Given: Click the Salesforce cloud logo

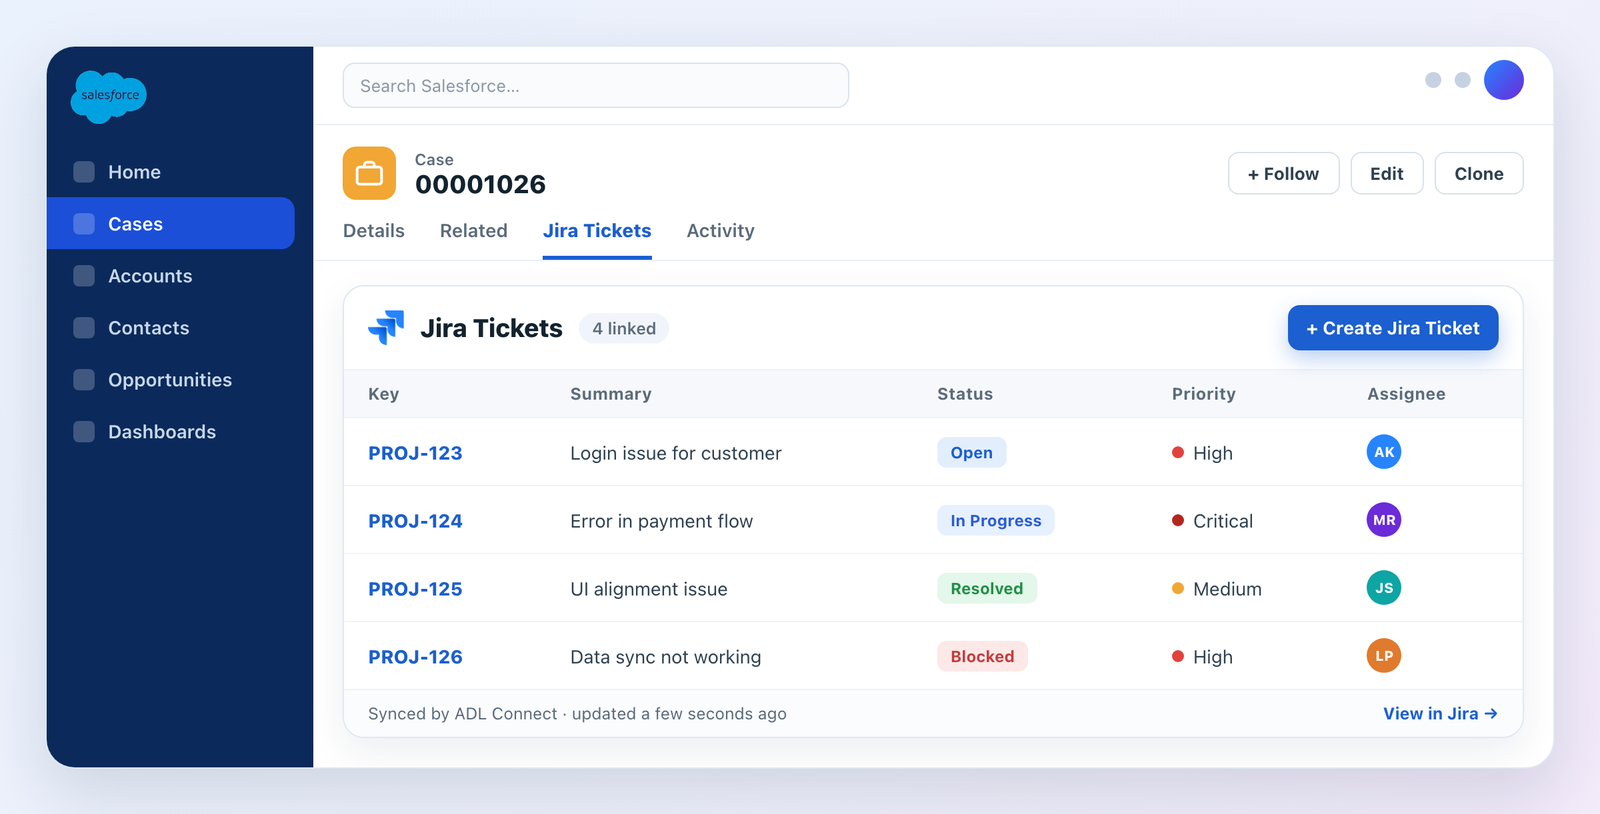Looking at the screenshot, I should (109, 97).
